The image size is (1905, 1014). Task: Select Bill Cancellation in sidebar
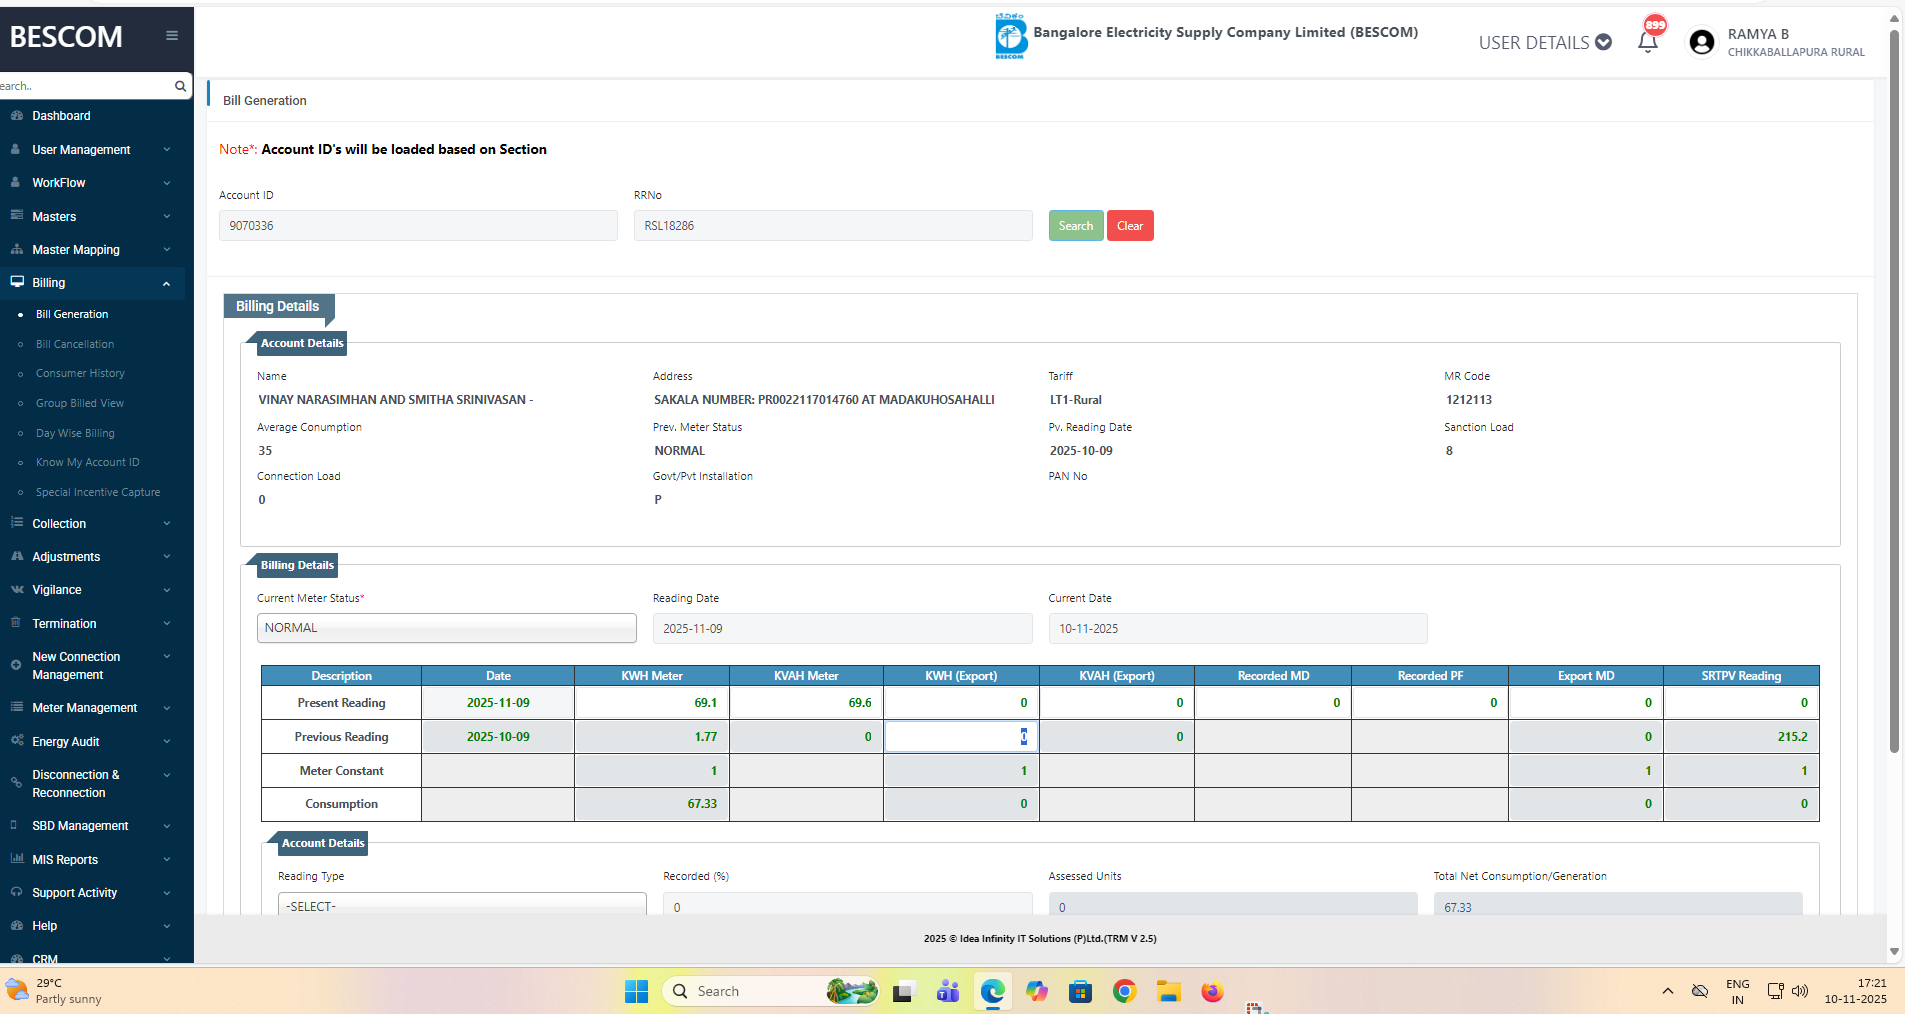pos(75,344)
